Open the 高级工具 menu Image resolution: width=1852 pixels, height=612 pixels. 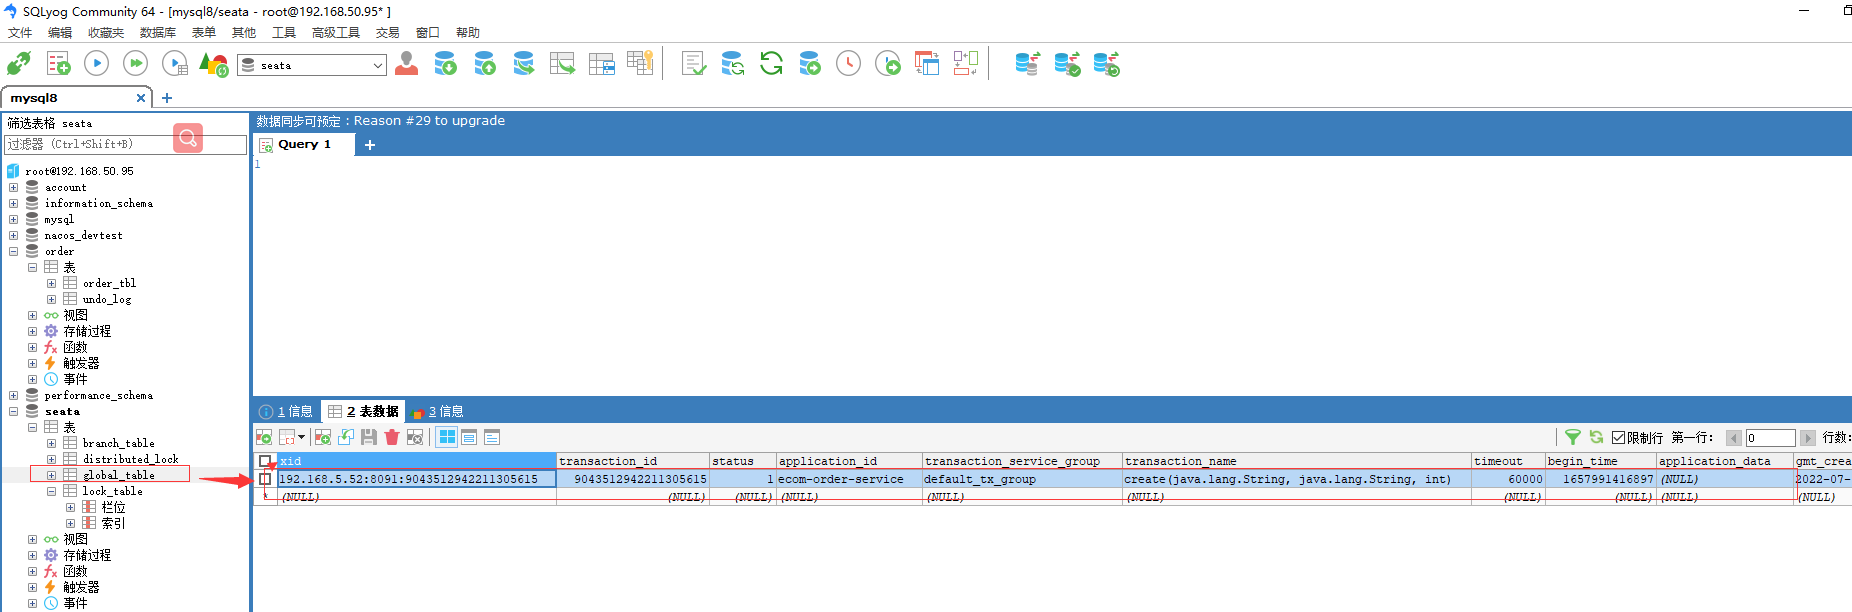point(335,33)
